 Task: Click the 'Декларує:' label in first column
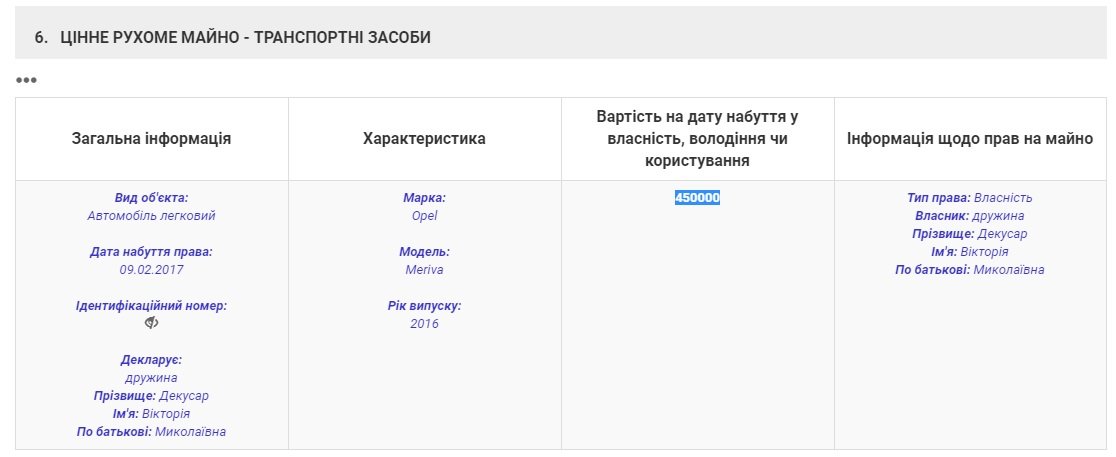click(151, 360)
